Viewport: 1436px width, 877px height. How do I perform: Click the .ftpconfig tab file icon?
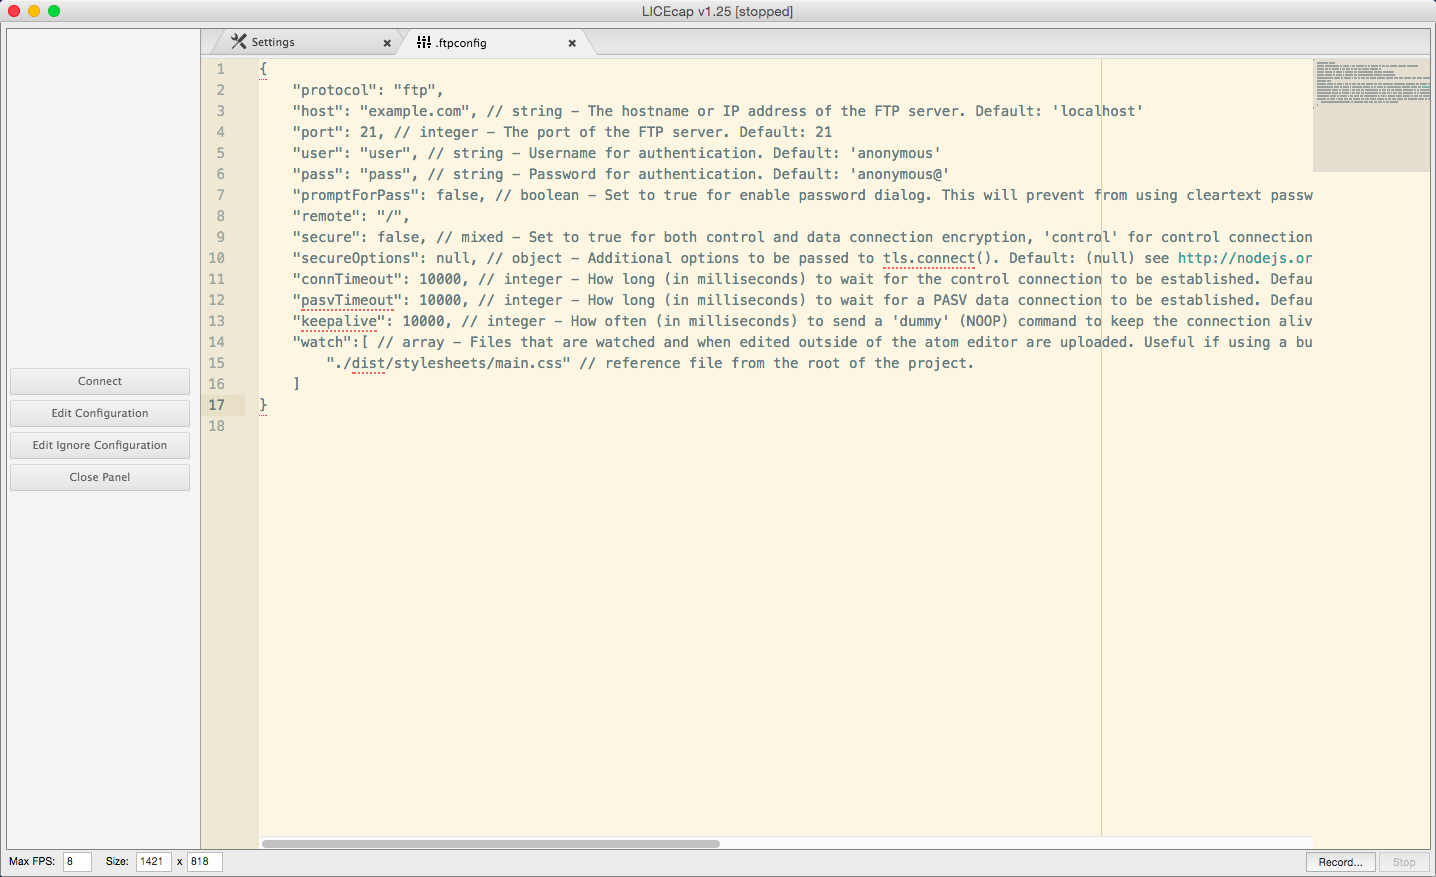pos(424,42)
